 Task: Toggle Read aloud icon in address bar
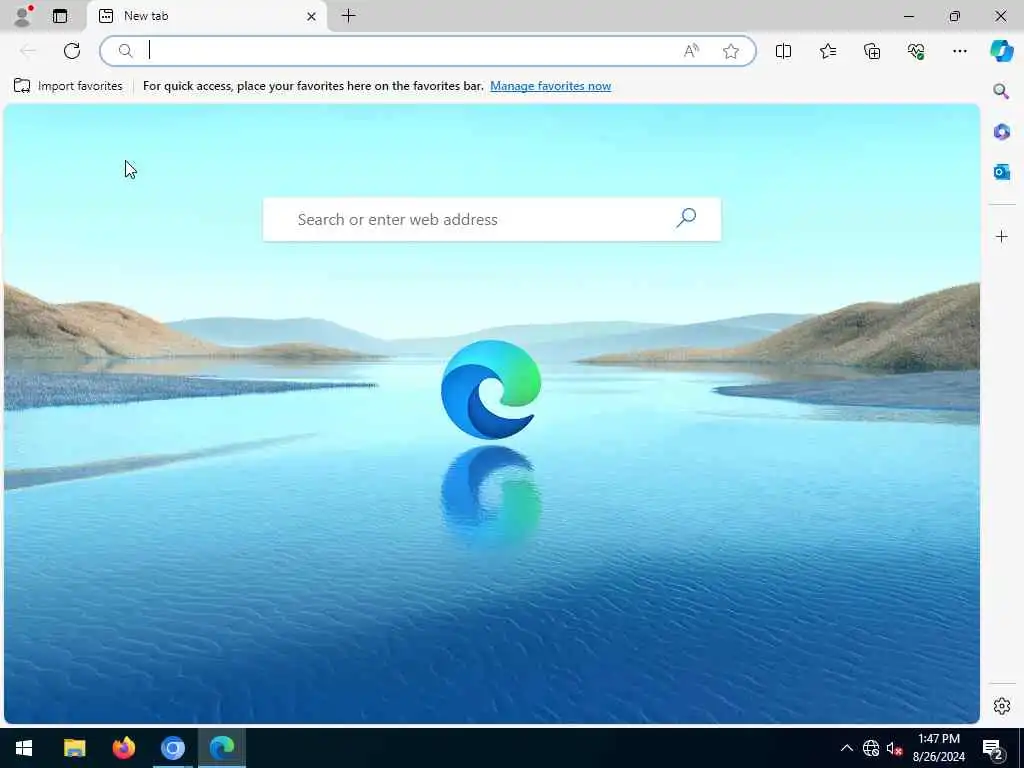click(x=692, y=51)
